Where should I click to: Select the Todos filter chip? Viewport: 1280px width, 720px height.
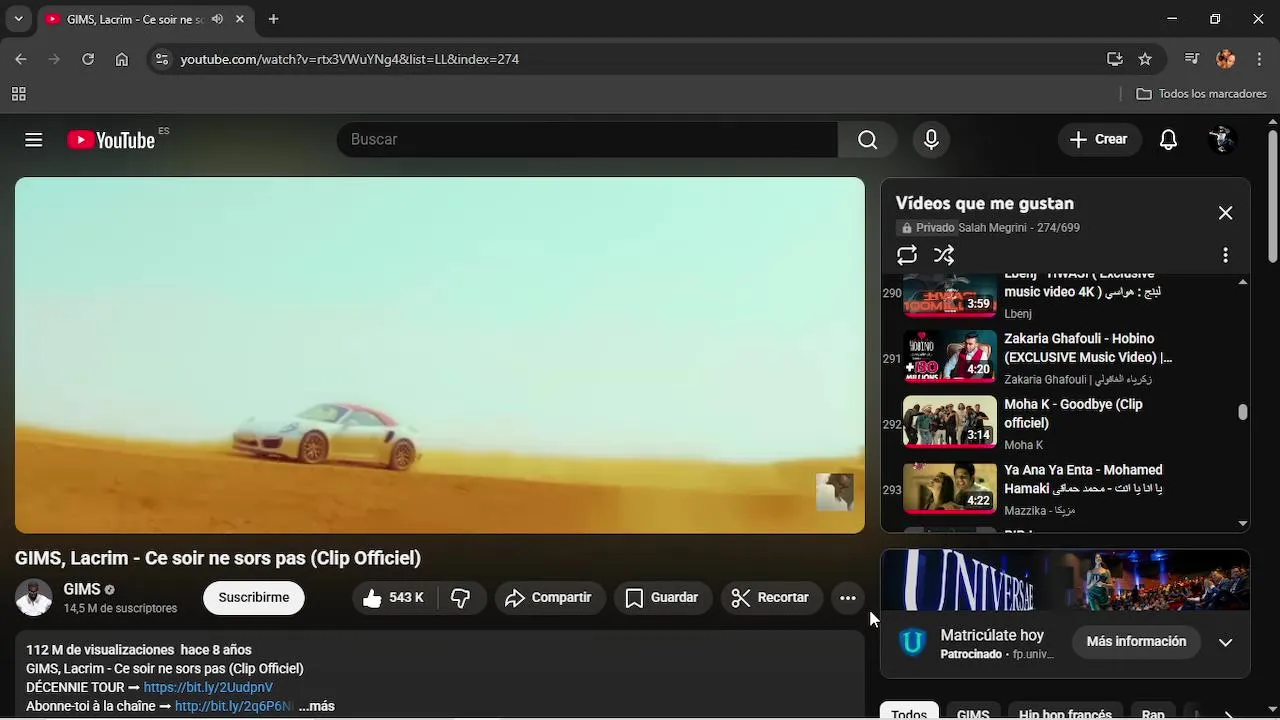coord(909,712)
